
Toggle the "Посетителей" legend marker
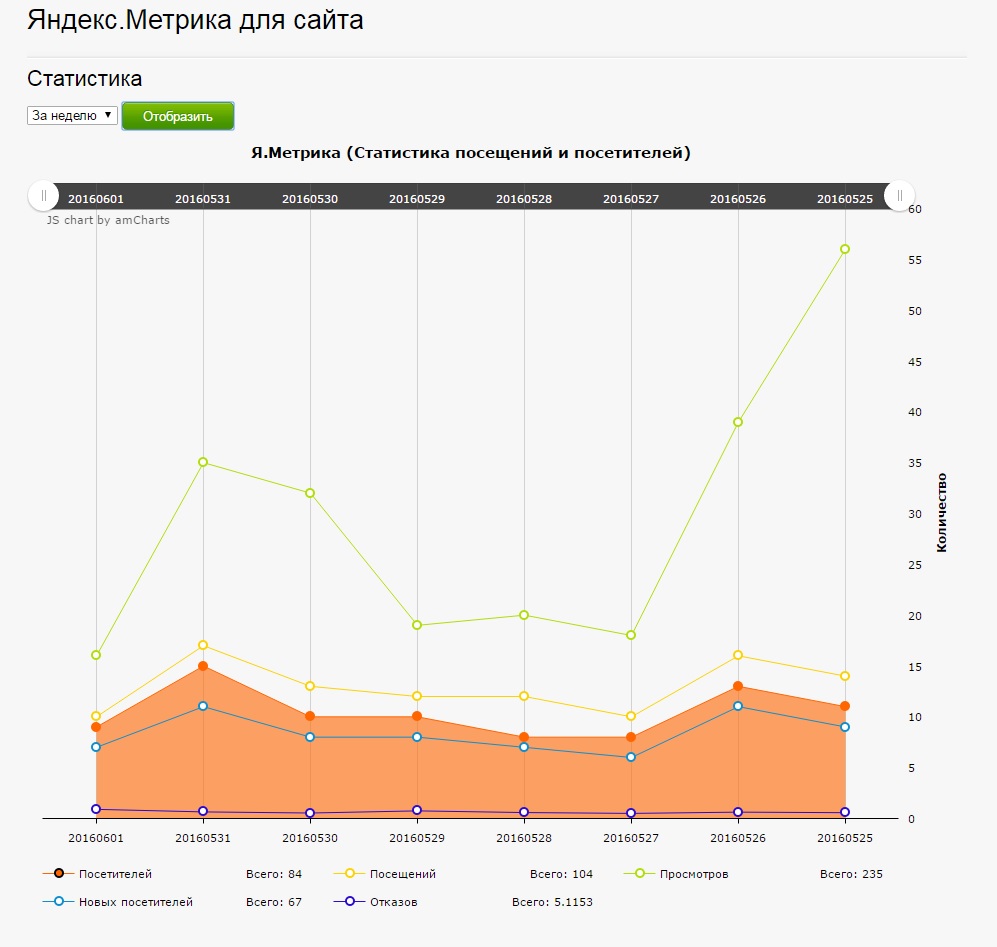click(x=58, y=874)
